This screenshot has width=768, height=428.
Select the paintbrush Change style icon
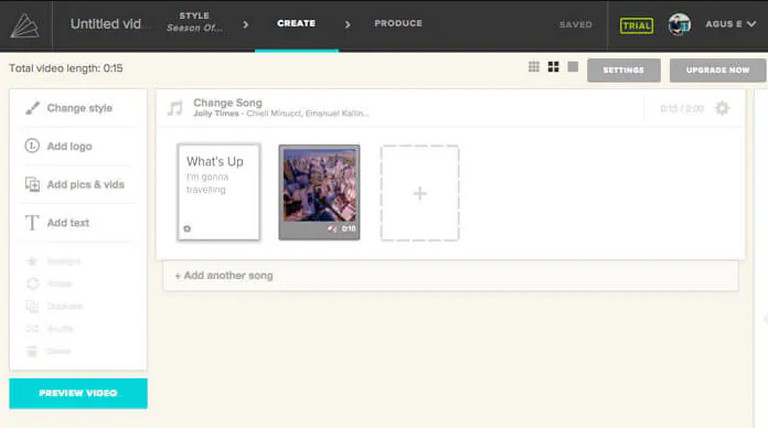[32, 108]
